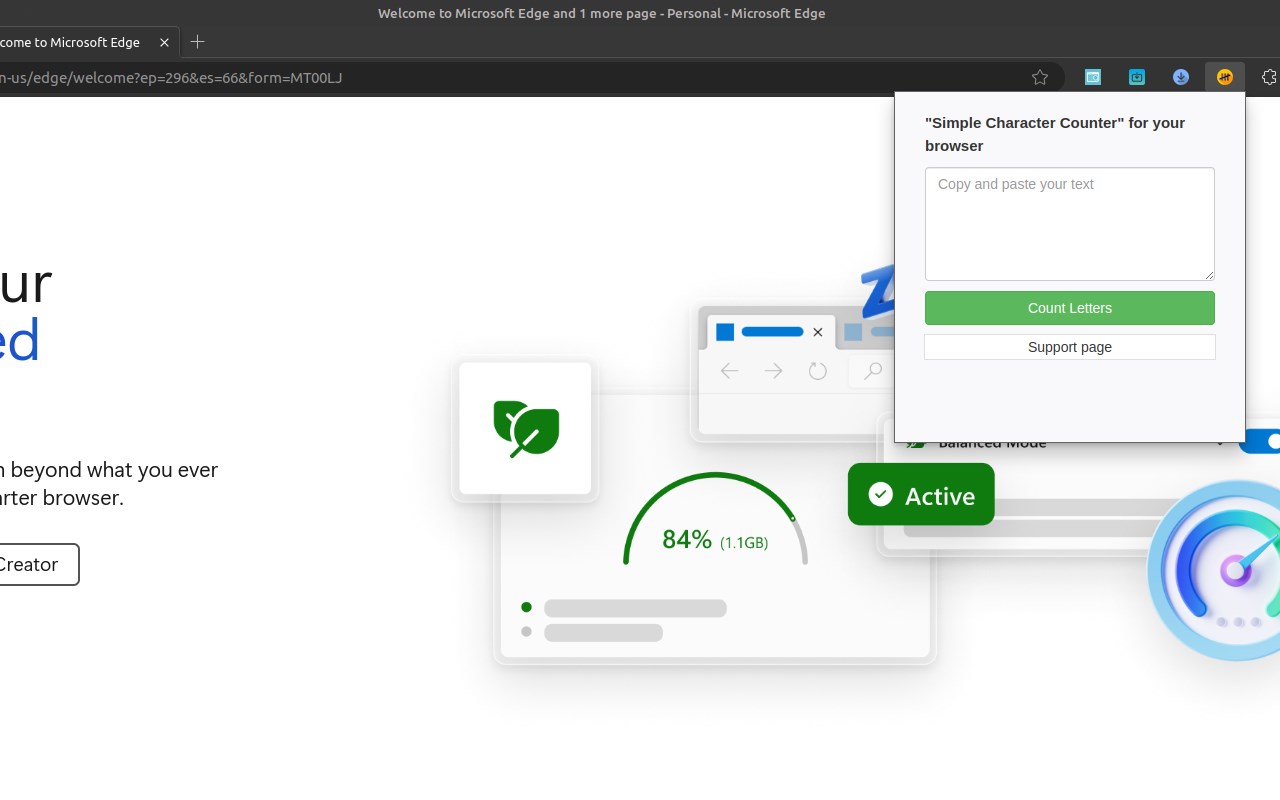Click the mock tab close X illustration
Viewport: 1280px width, 800px height.
point(818,332)
